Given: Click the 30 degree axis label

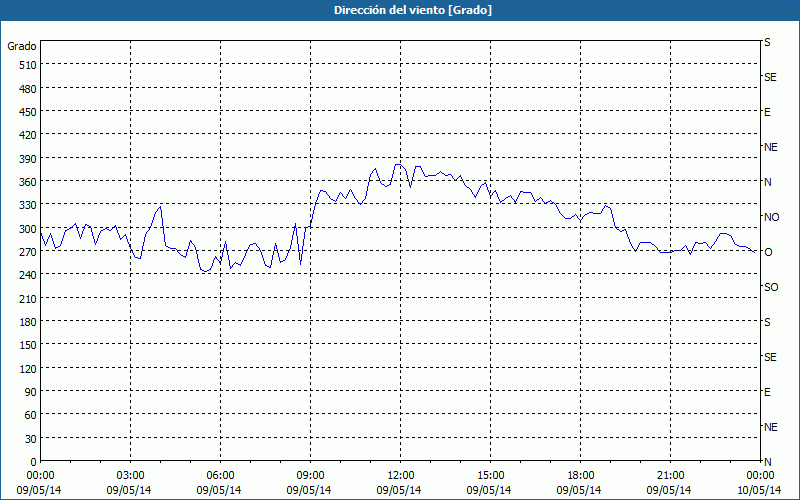Looking at the screenshot, I should click(x=31, y=439).
